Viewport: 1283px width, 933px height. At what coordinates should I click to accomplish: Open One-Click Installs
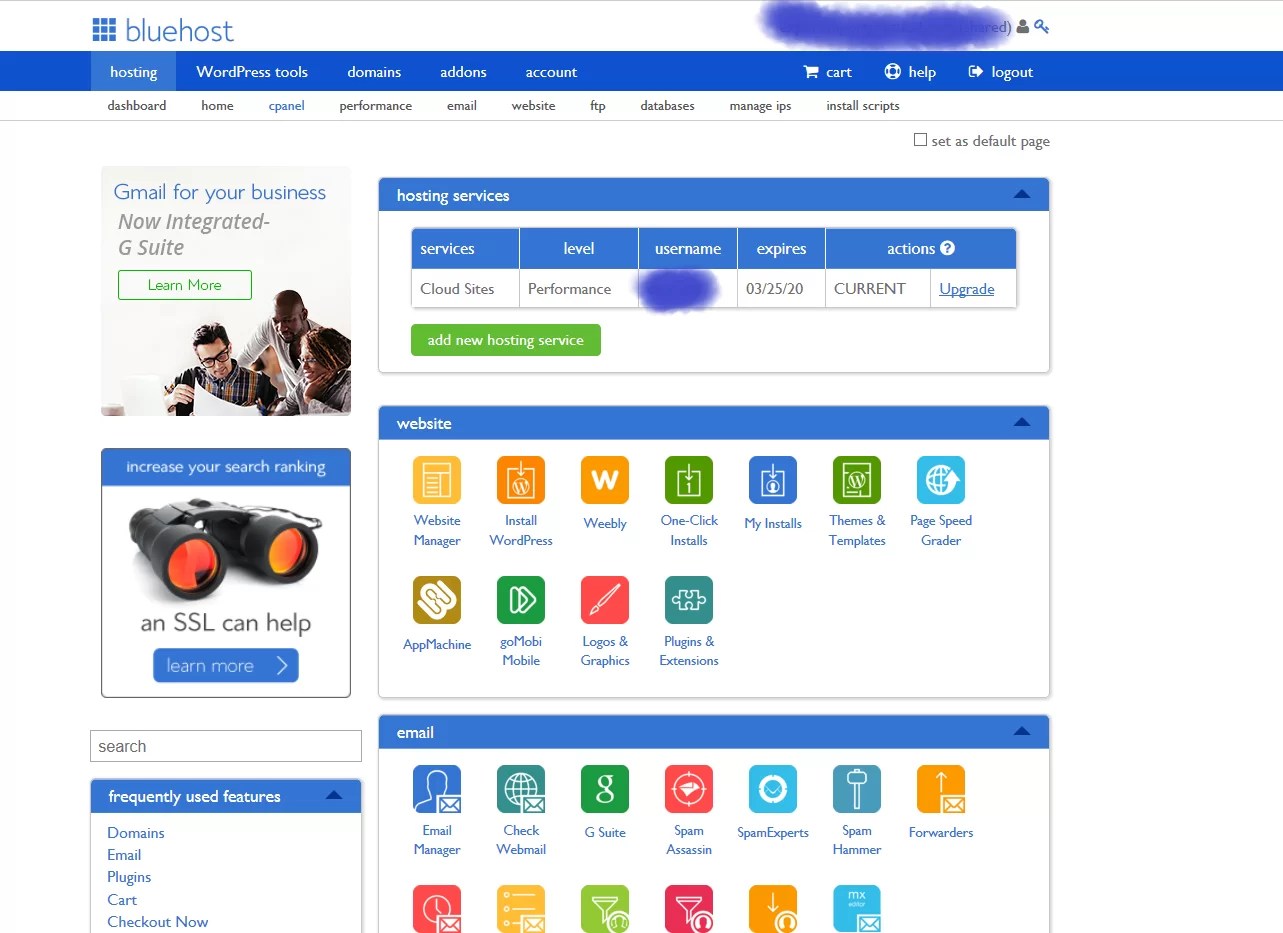click(689, 480)
